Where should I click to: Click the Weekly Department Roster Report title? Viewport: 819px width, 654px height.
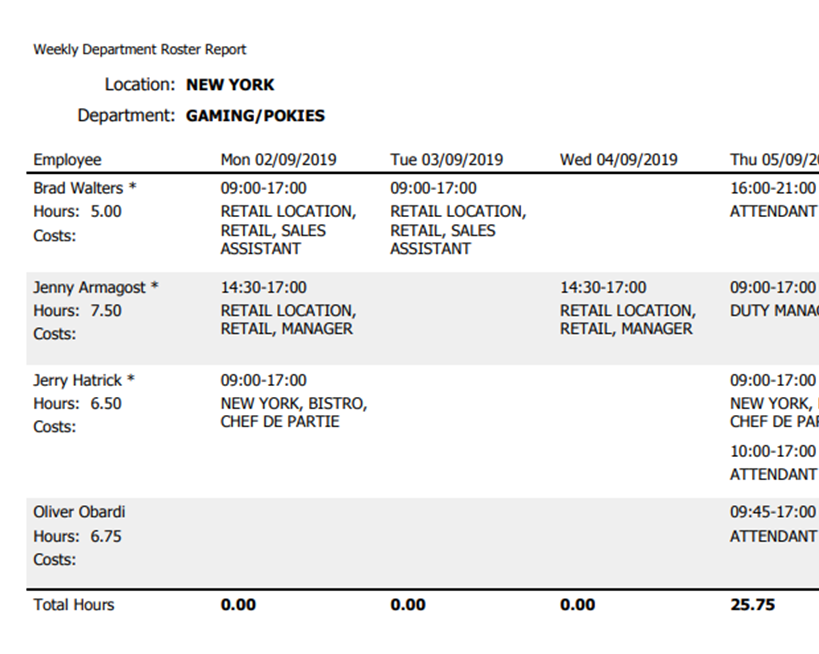coord(139,49)
